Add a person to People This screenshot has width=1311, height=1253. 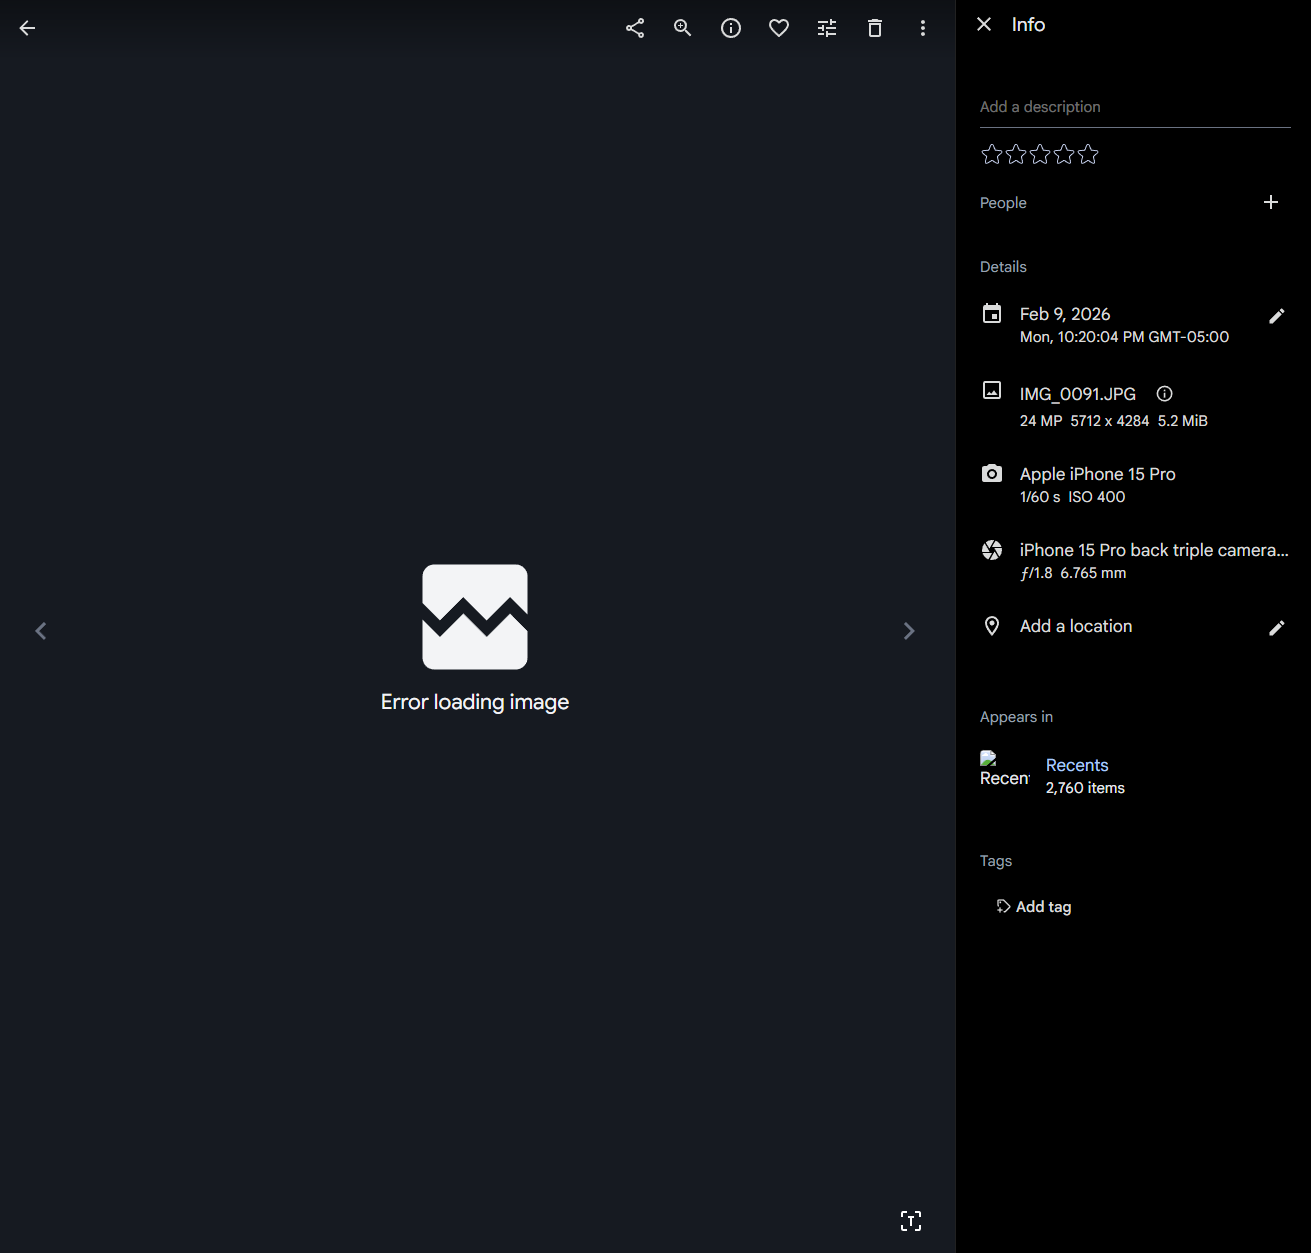tap(1270, 202)
